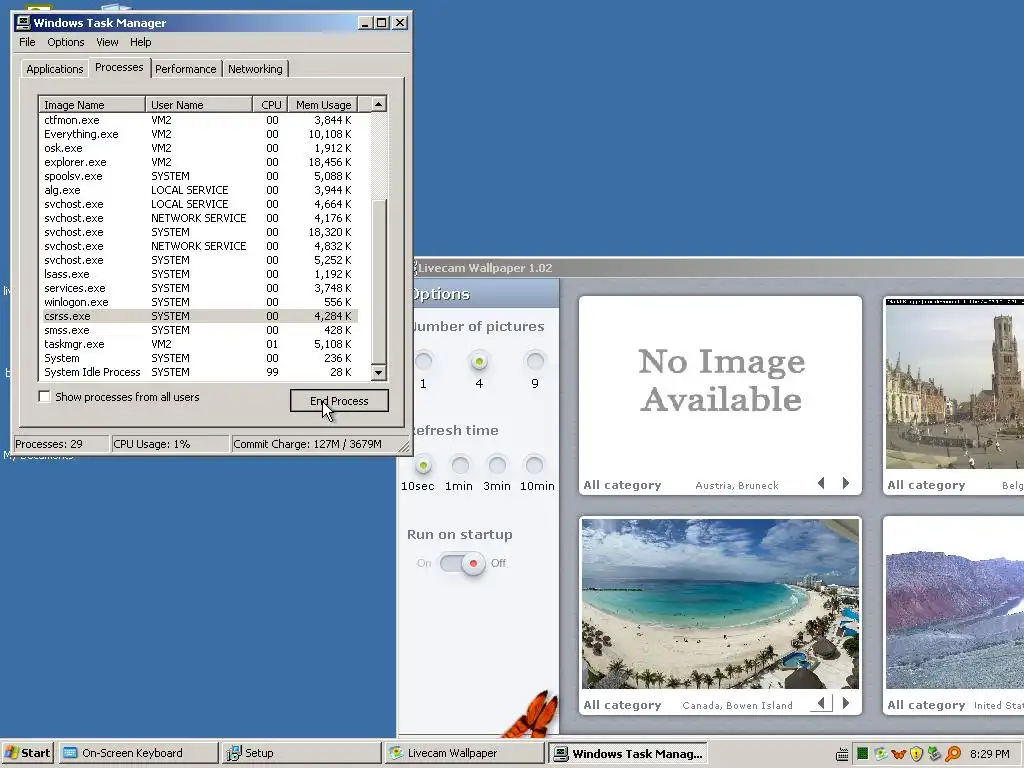
Task: Switch to On-Screen Keyboard taskbar button
Action: tap(138, 753)
